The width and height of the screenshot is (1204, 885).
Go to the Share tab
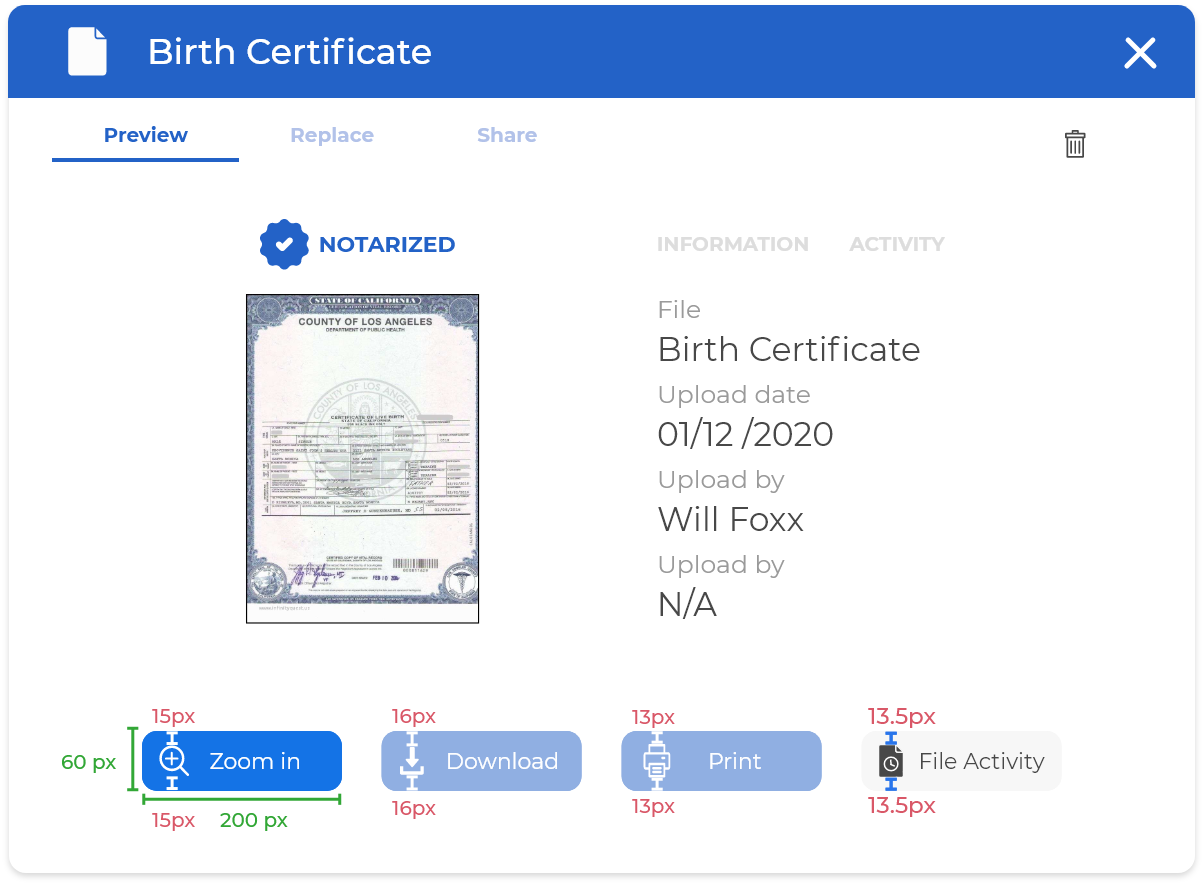point(507,136)
